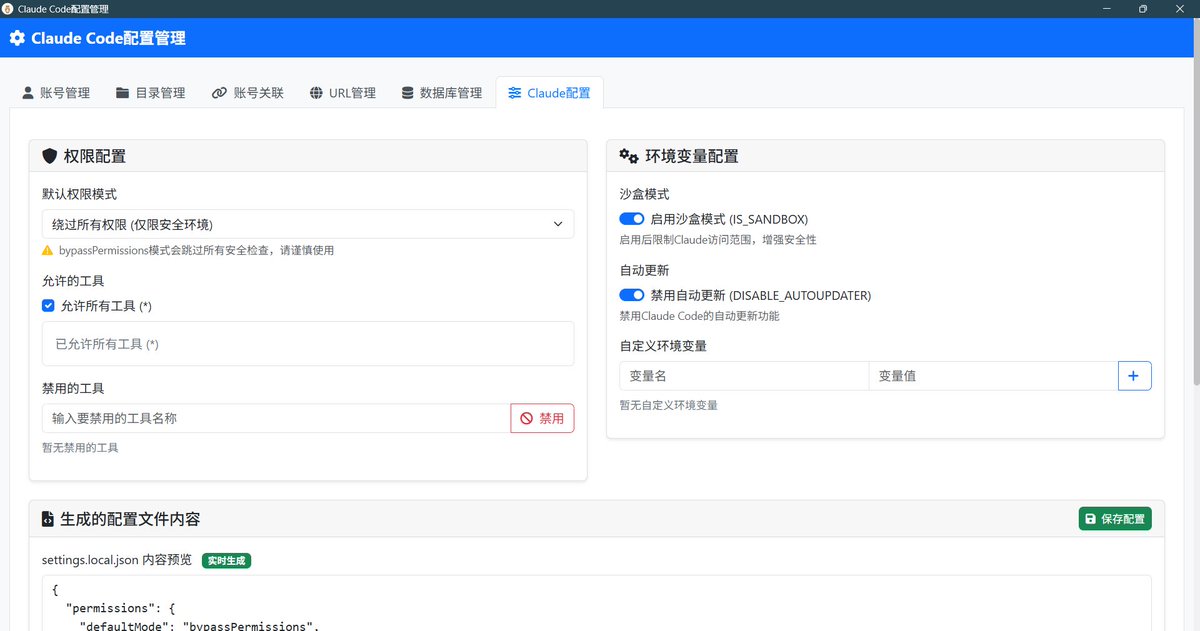Screen dimensions: 1200x631
Task: Click the text "暂无禁用的工具"
Action: [80, 448]
